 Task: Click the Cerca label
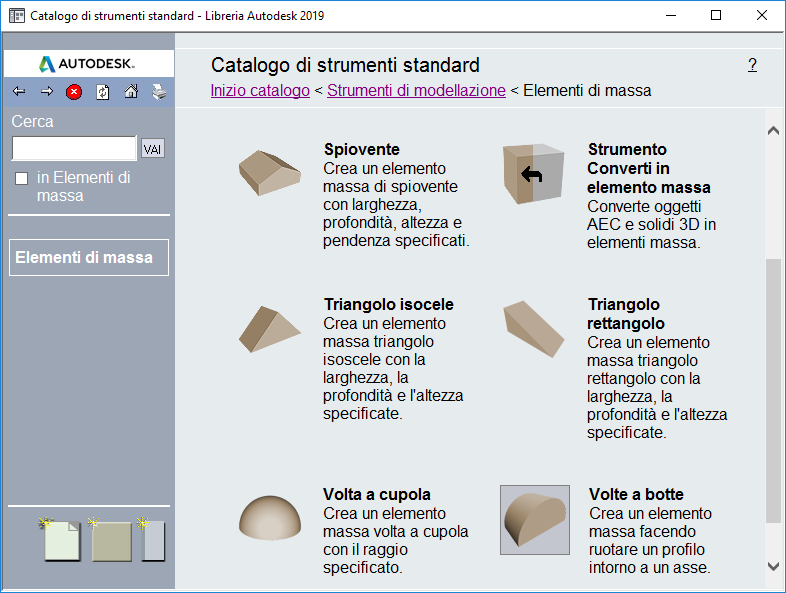click(x=32, y=122)
